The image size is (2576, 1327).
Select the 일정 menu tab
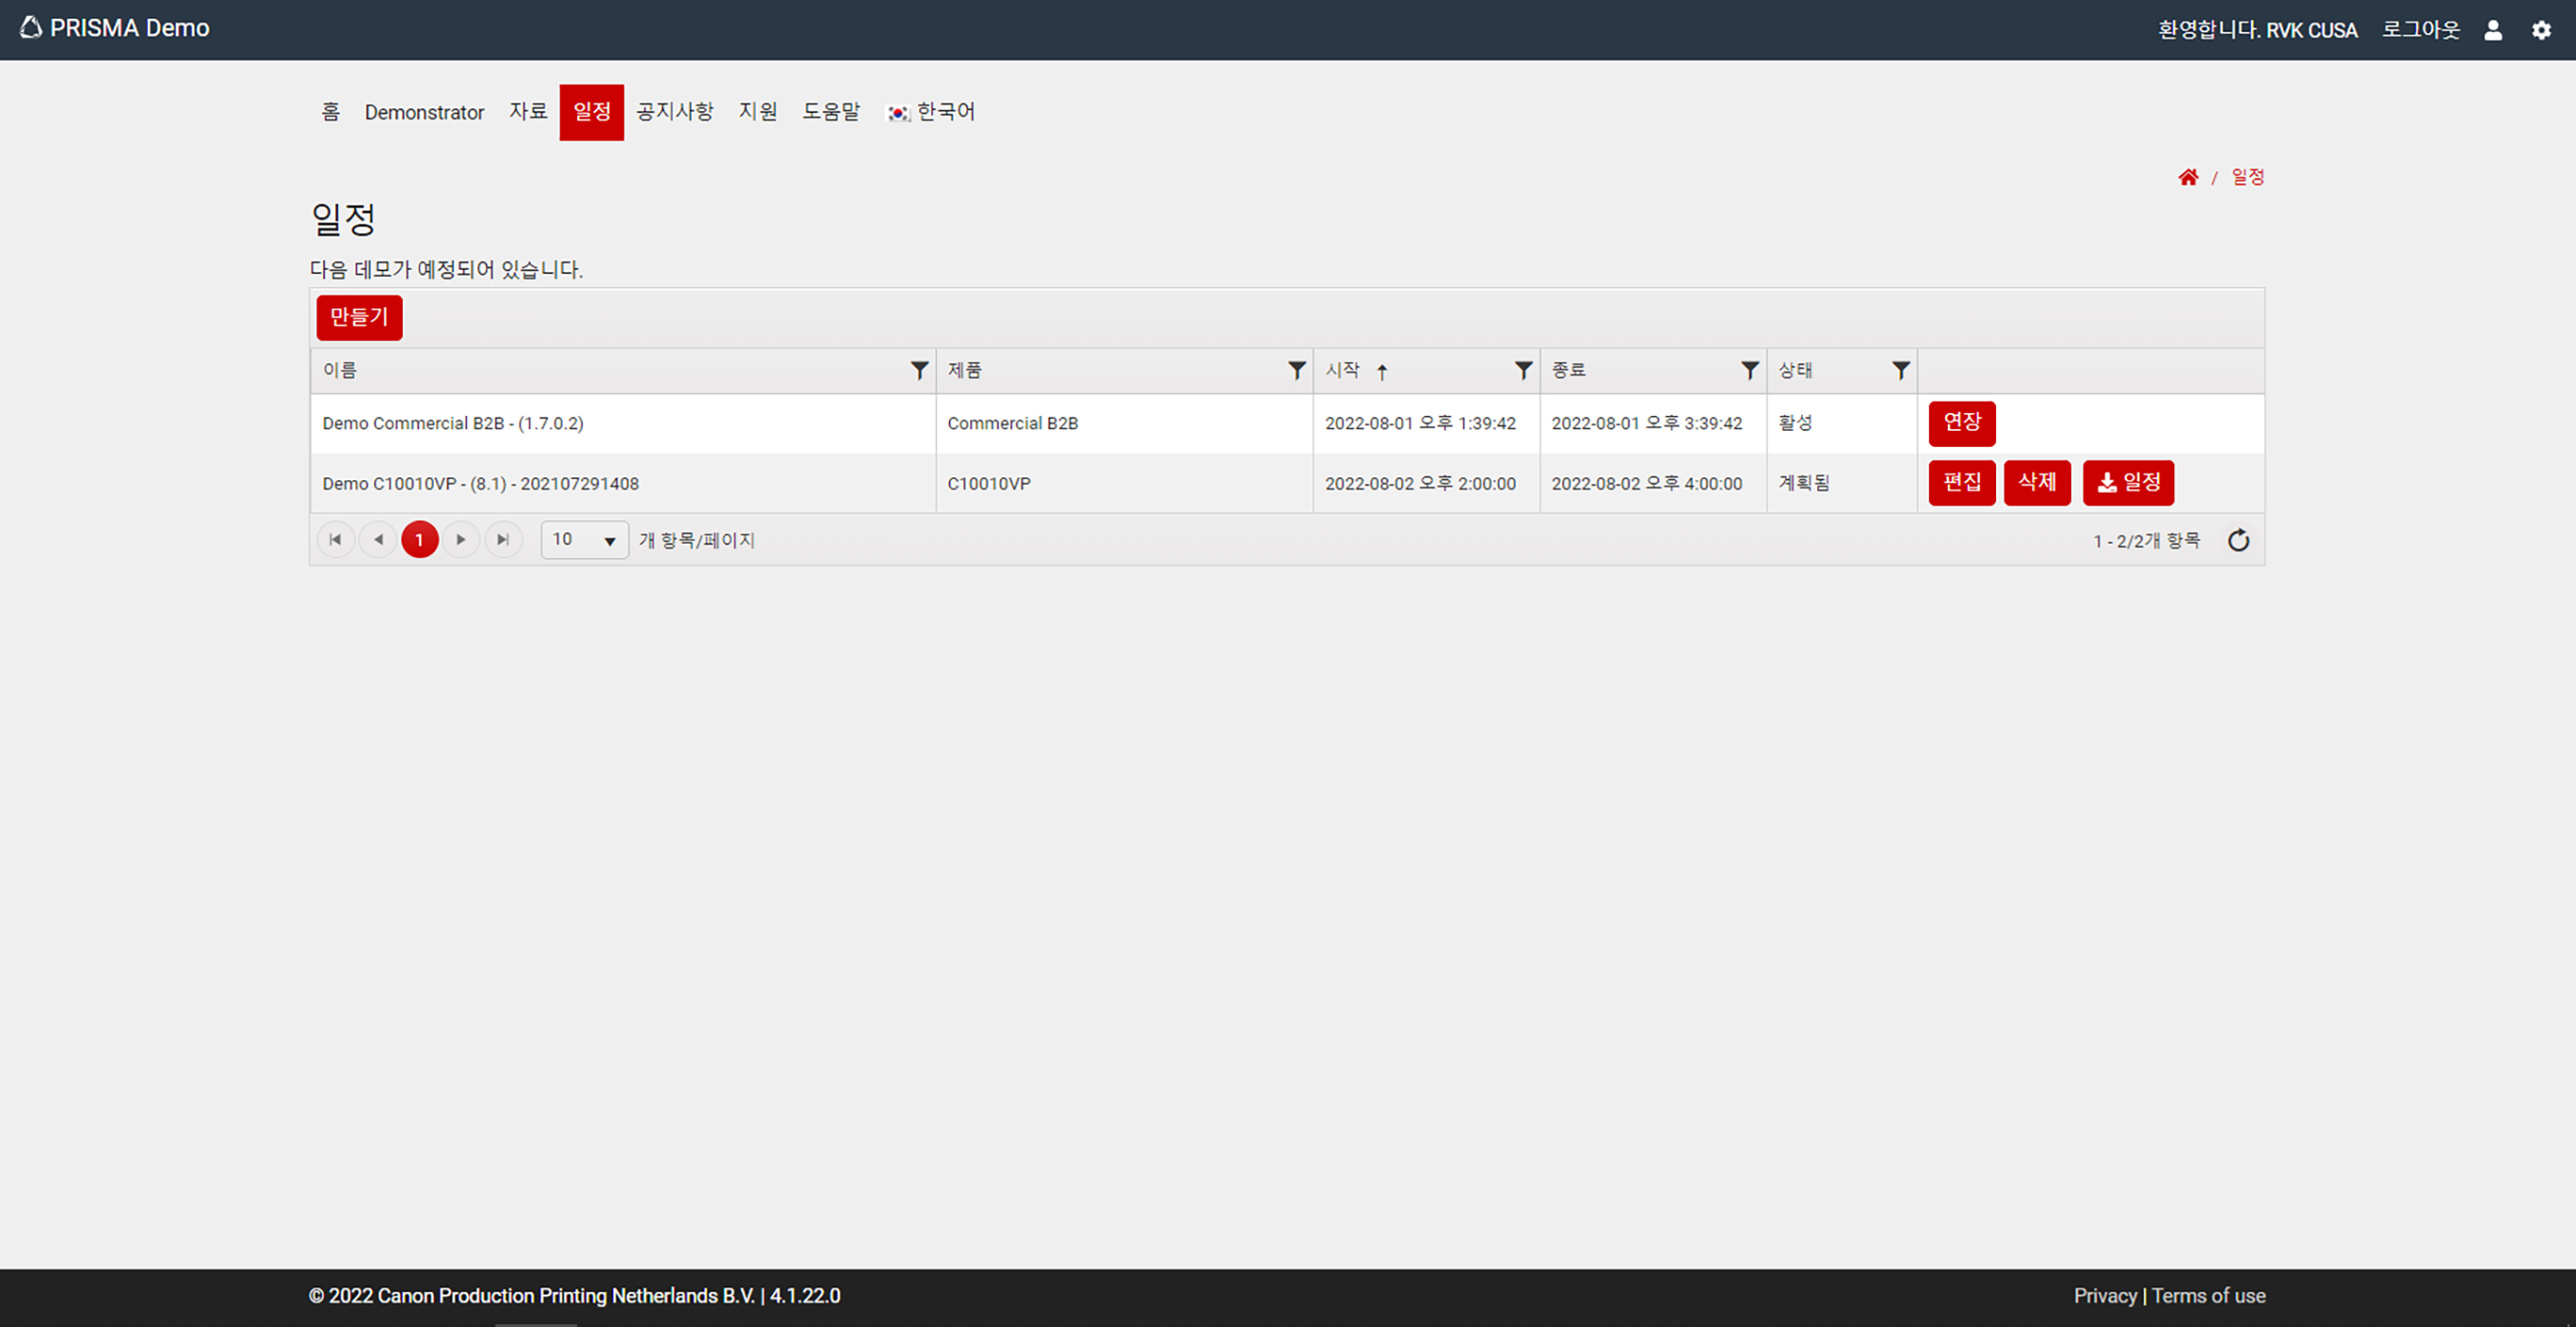coord(592,112)
